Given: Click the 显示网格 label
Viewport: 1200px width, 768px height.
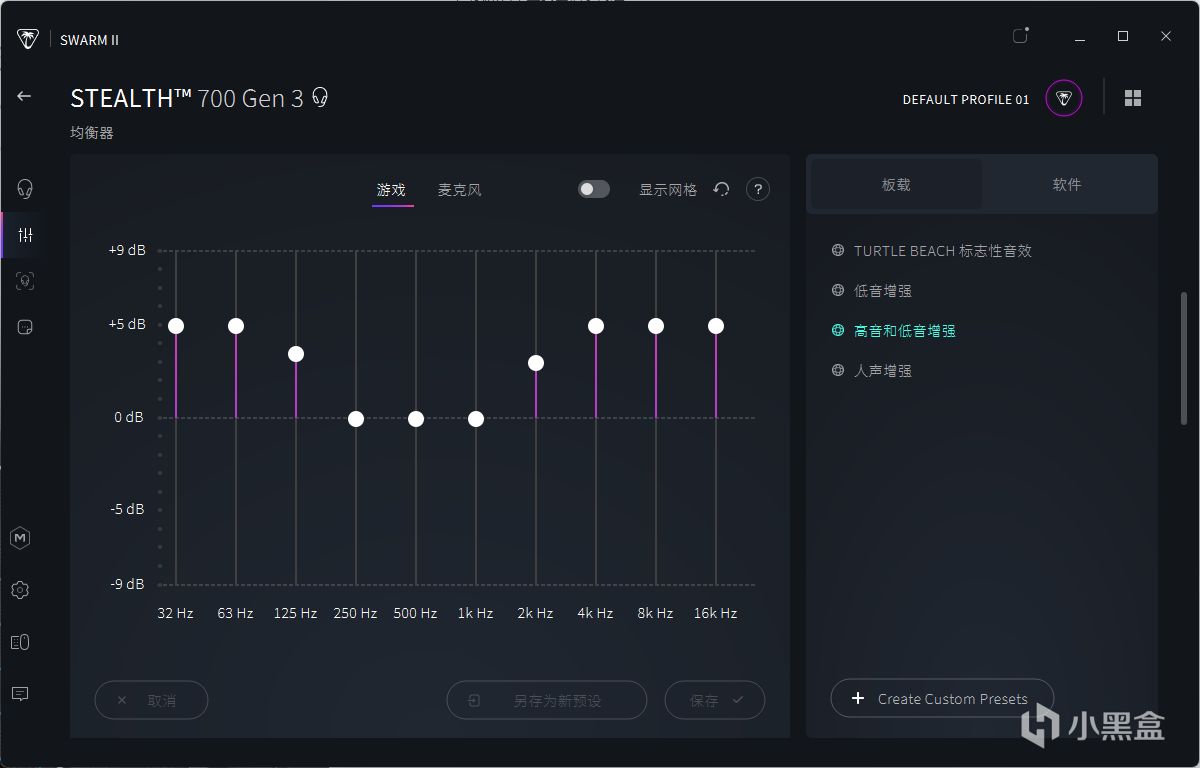Looking at the screenshot, I should coord(668,190).
